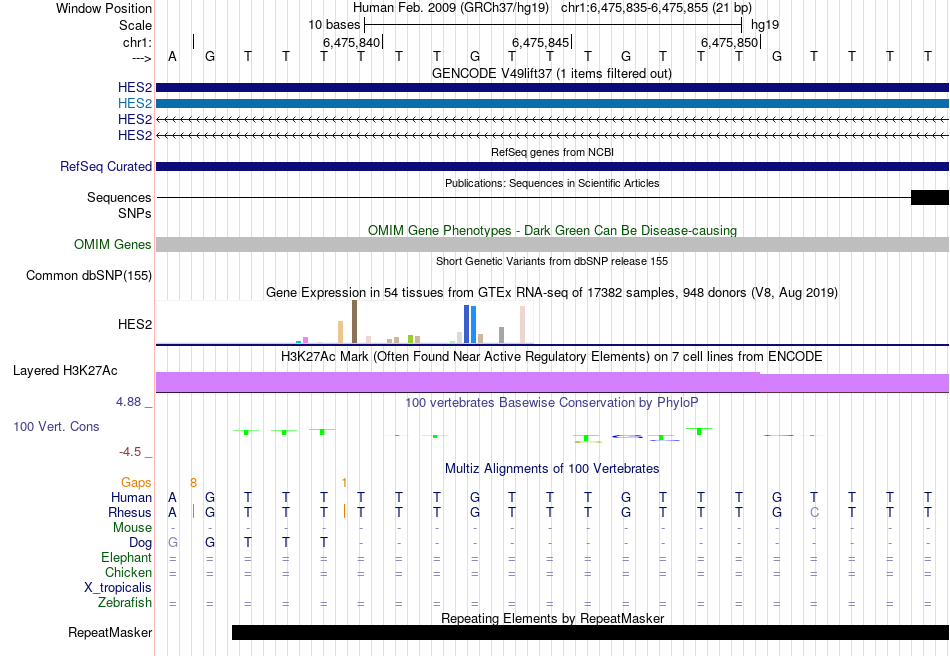Click the OMIM Gene Phenotypes green title
This screenshot has height=656, width=950.
[552, 230]
